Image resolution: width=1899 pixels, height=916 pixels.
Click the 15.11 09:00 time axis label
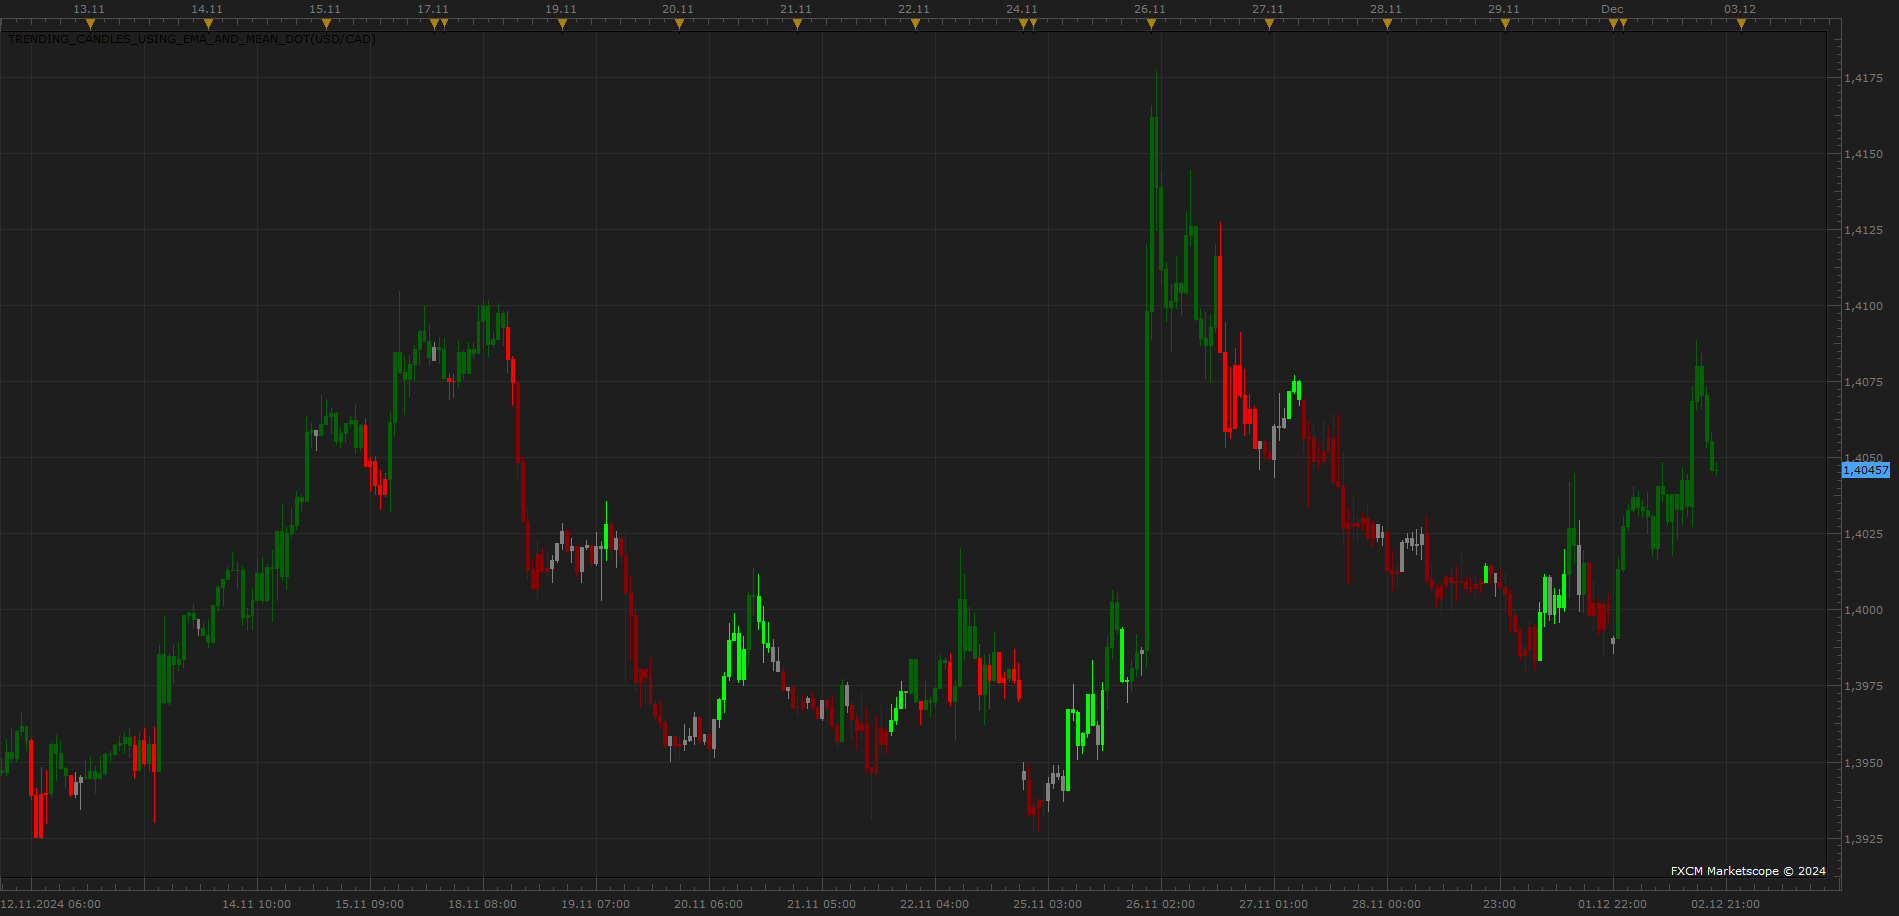click(x=369, y=904)
